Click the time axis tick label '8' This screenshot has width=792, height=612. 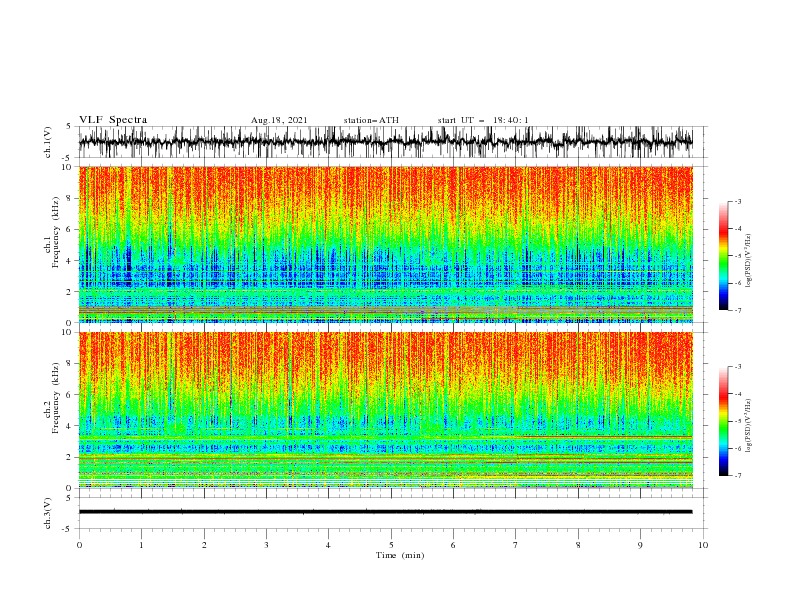point(578,545)
